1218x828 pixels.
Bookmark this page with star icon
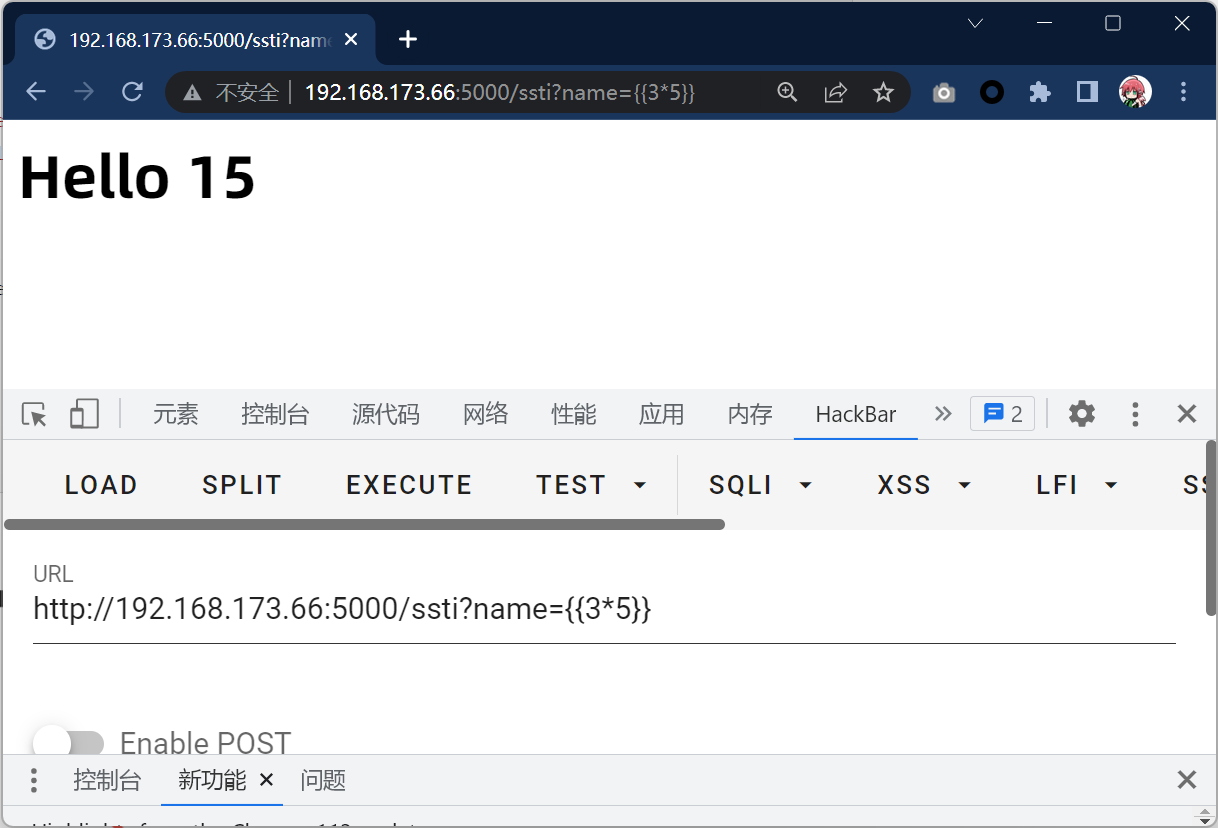tap(882, 93)
